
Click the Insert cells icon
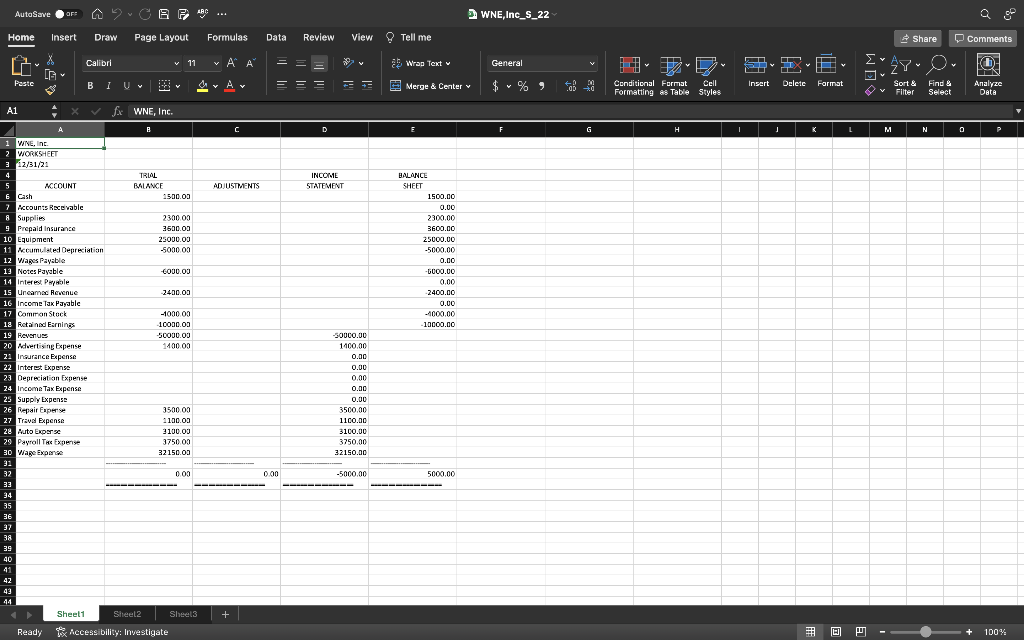tap(756, 65)
